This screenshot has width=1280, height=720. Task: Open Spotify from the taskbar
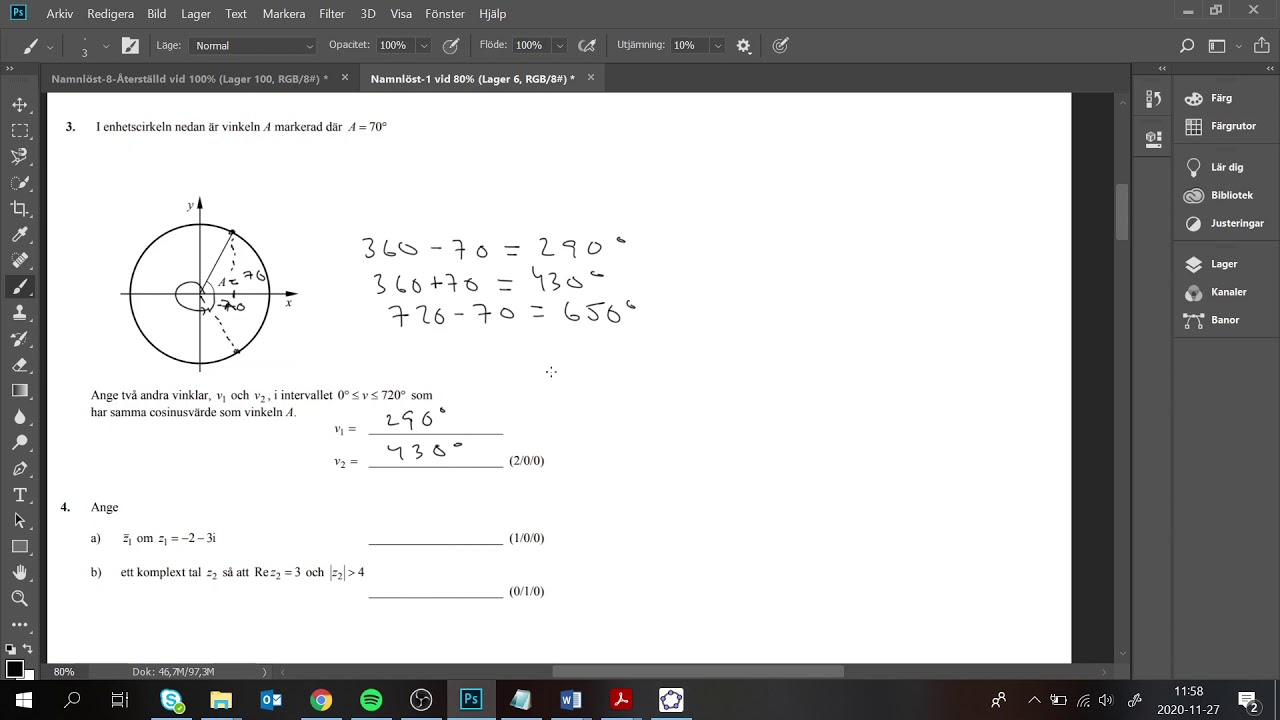tap(371, 700)
